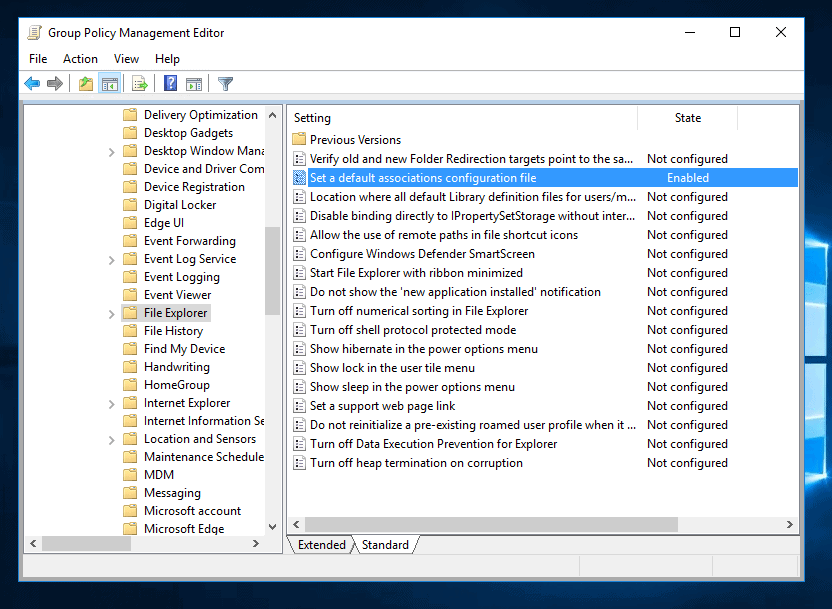The image size is (832, 609).
Task: Click the Forward arrow in the toolbar
Action: coord(55,84)
